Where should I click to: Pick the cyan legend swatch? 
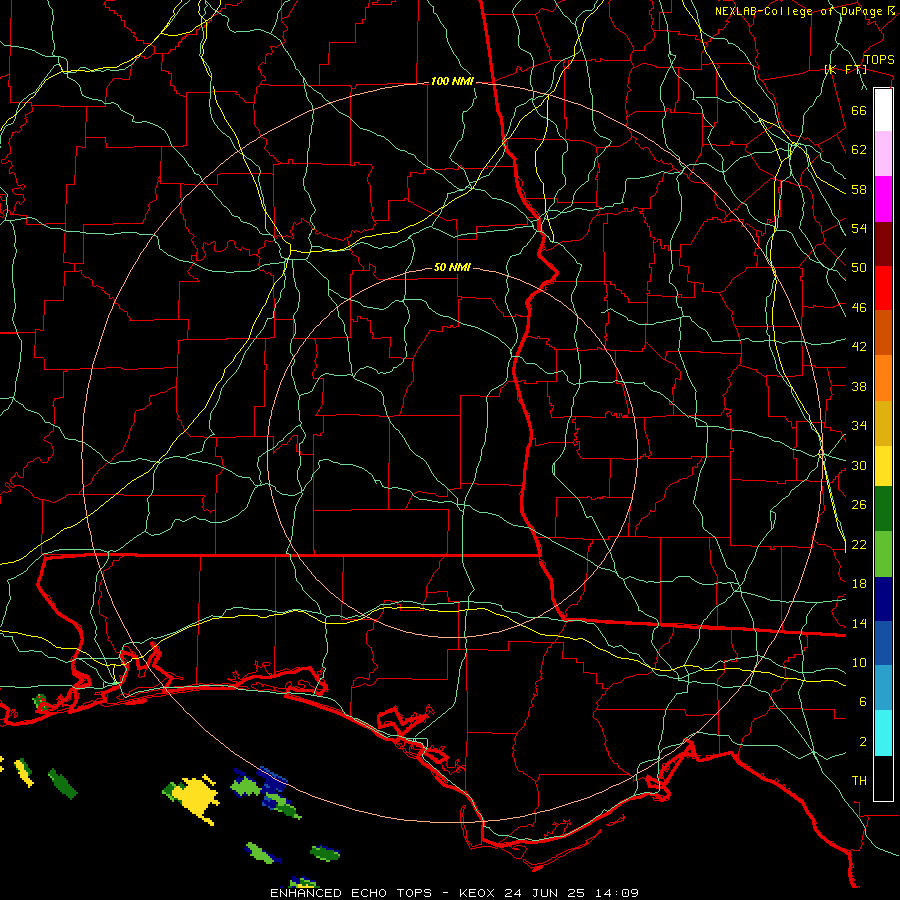[883, 733]
